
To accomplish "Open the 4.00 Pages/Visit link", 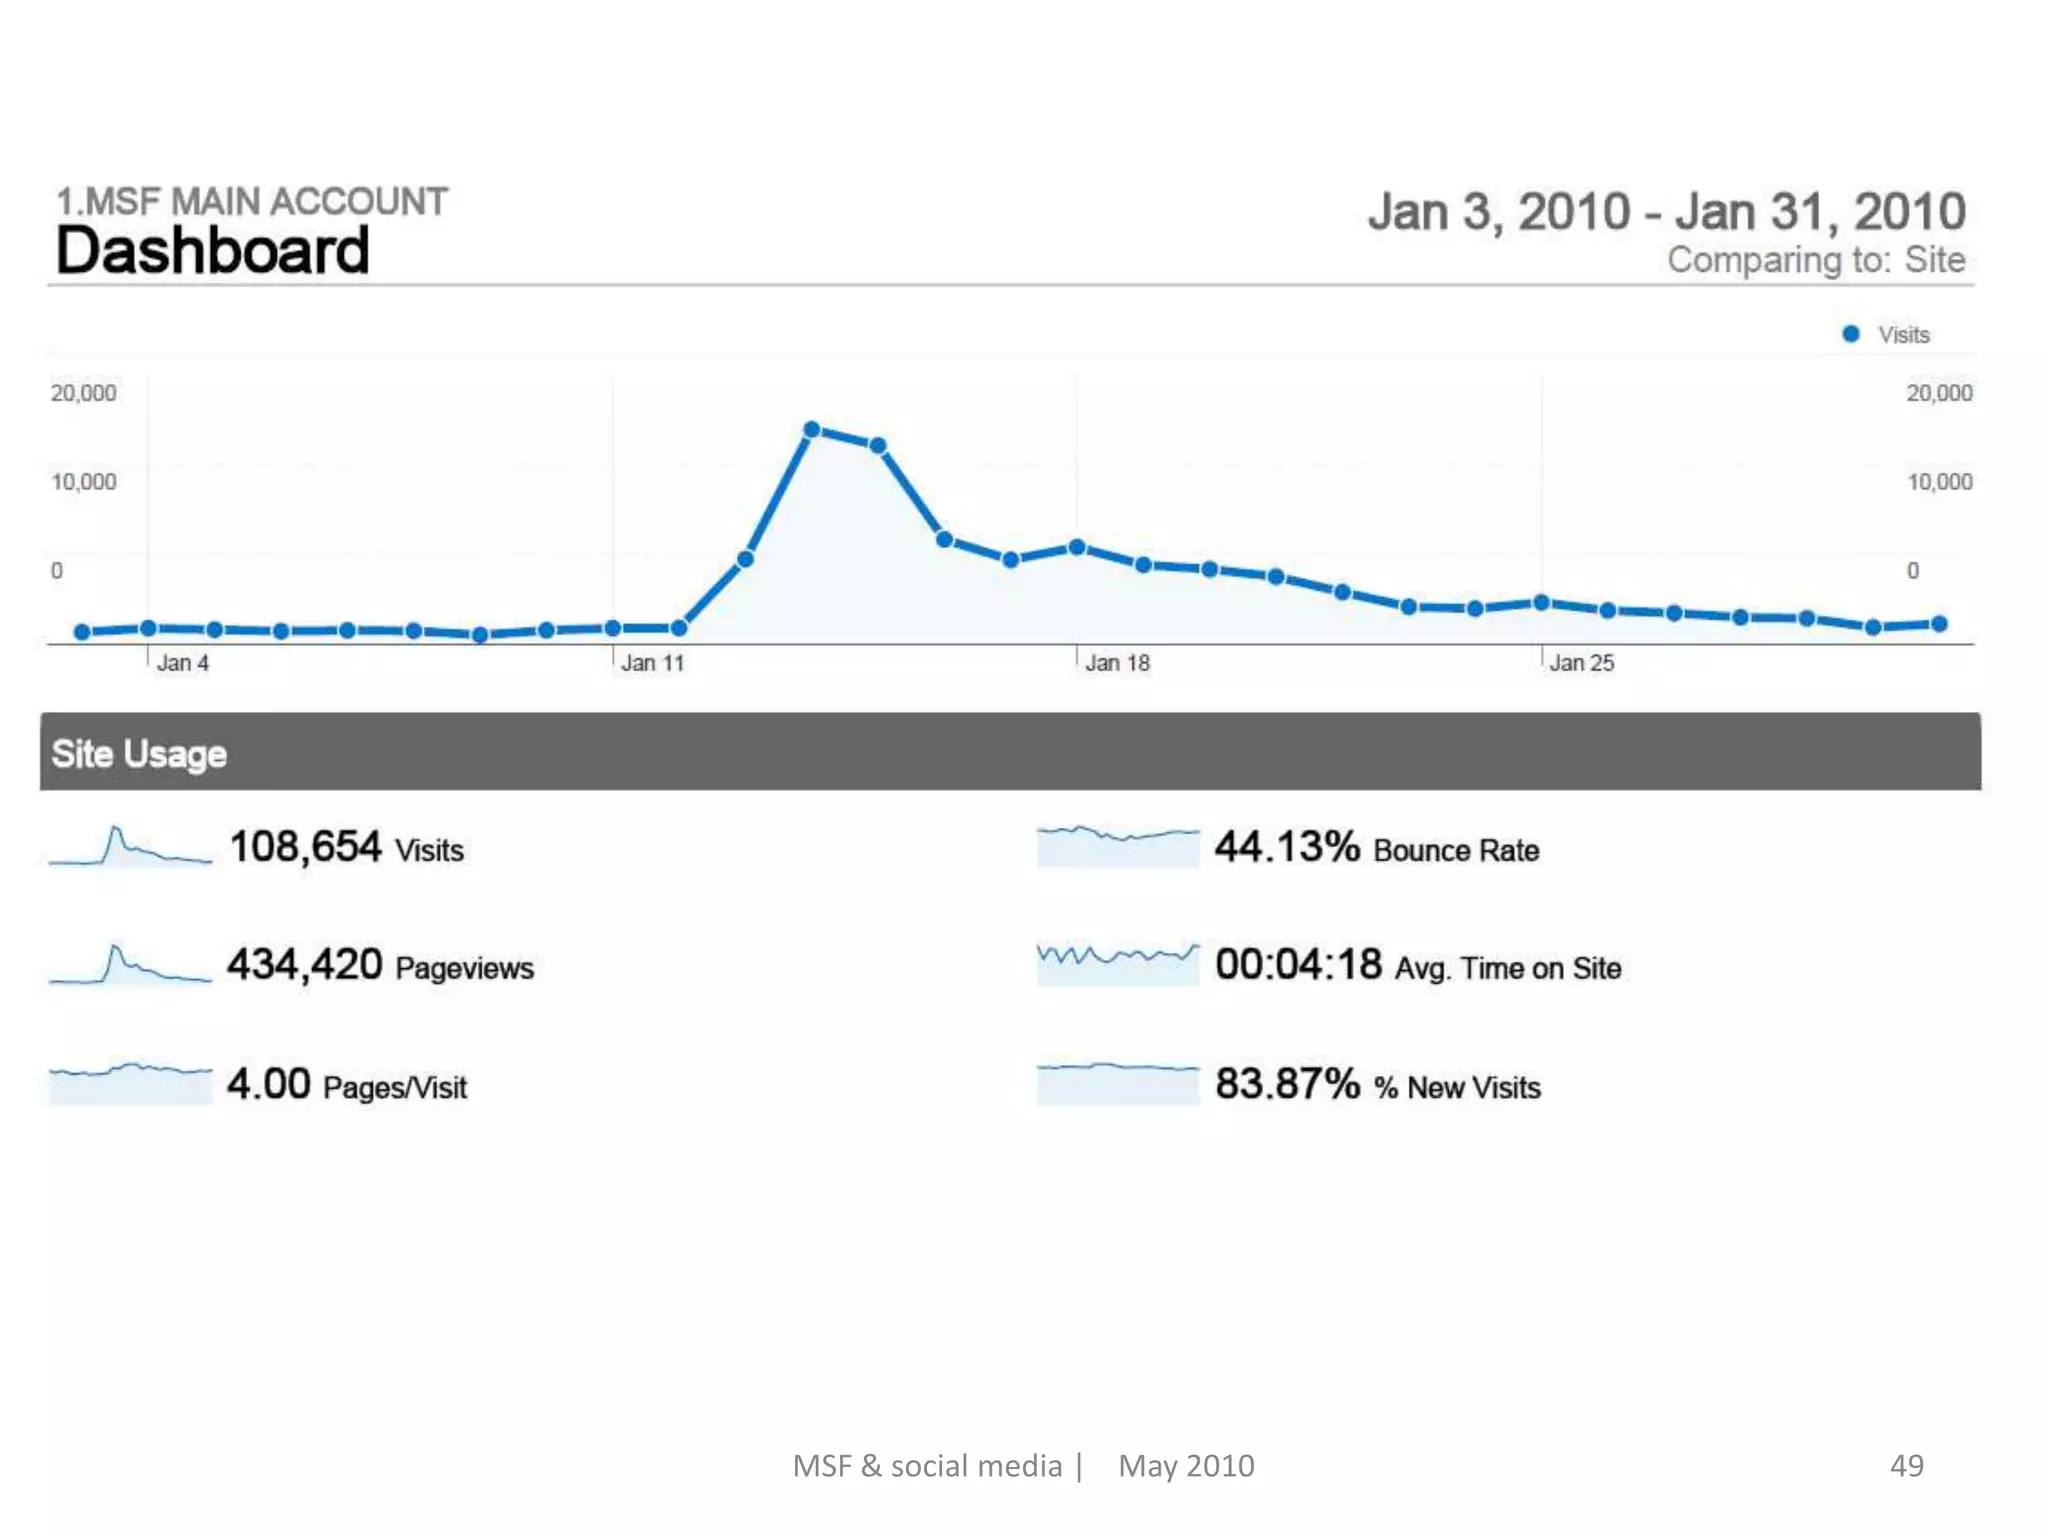I will click(x=346, y=1085).
